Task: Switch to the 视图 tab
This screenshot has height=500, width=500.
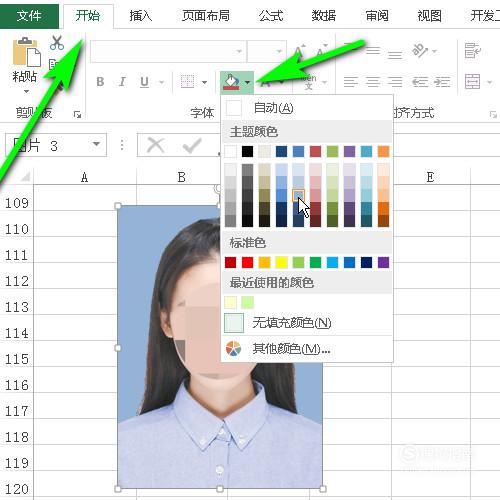Action: (x=430, y=16)
